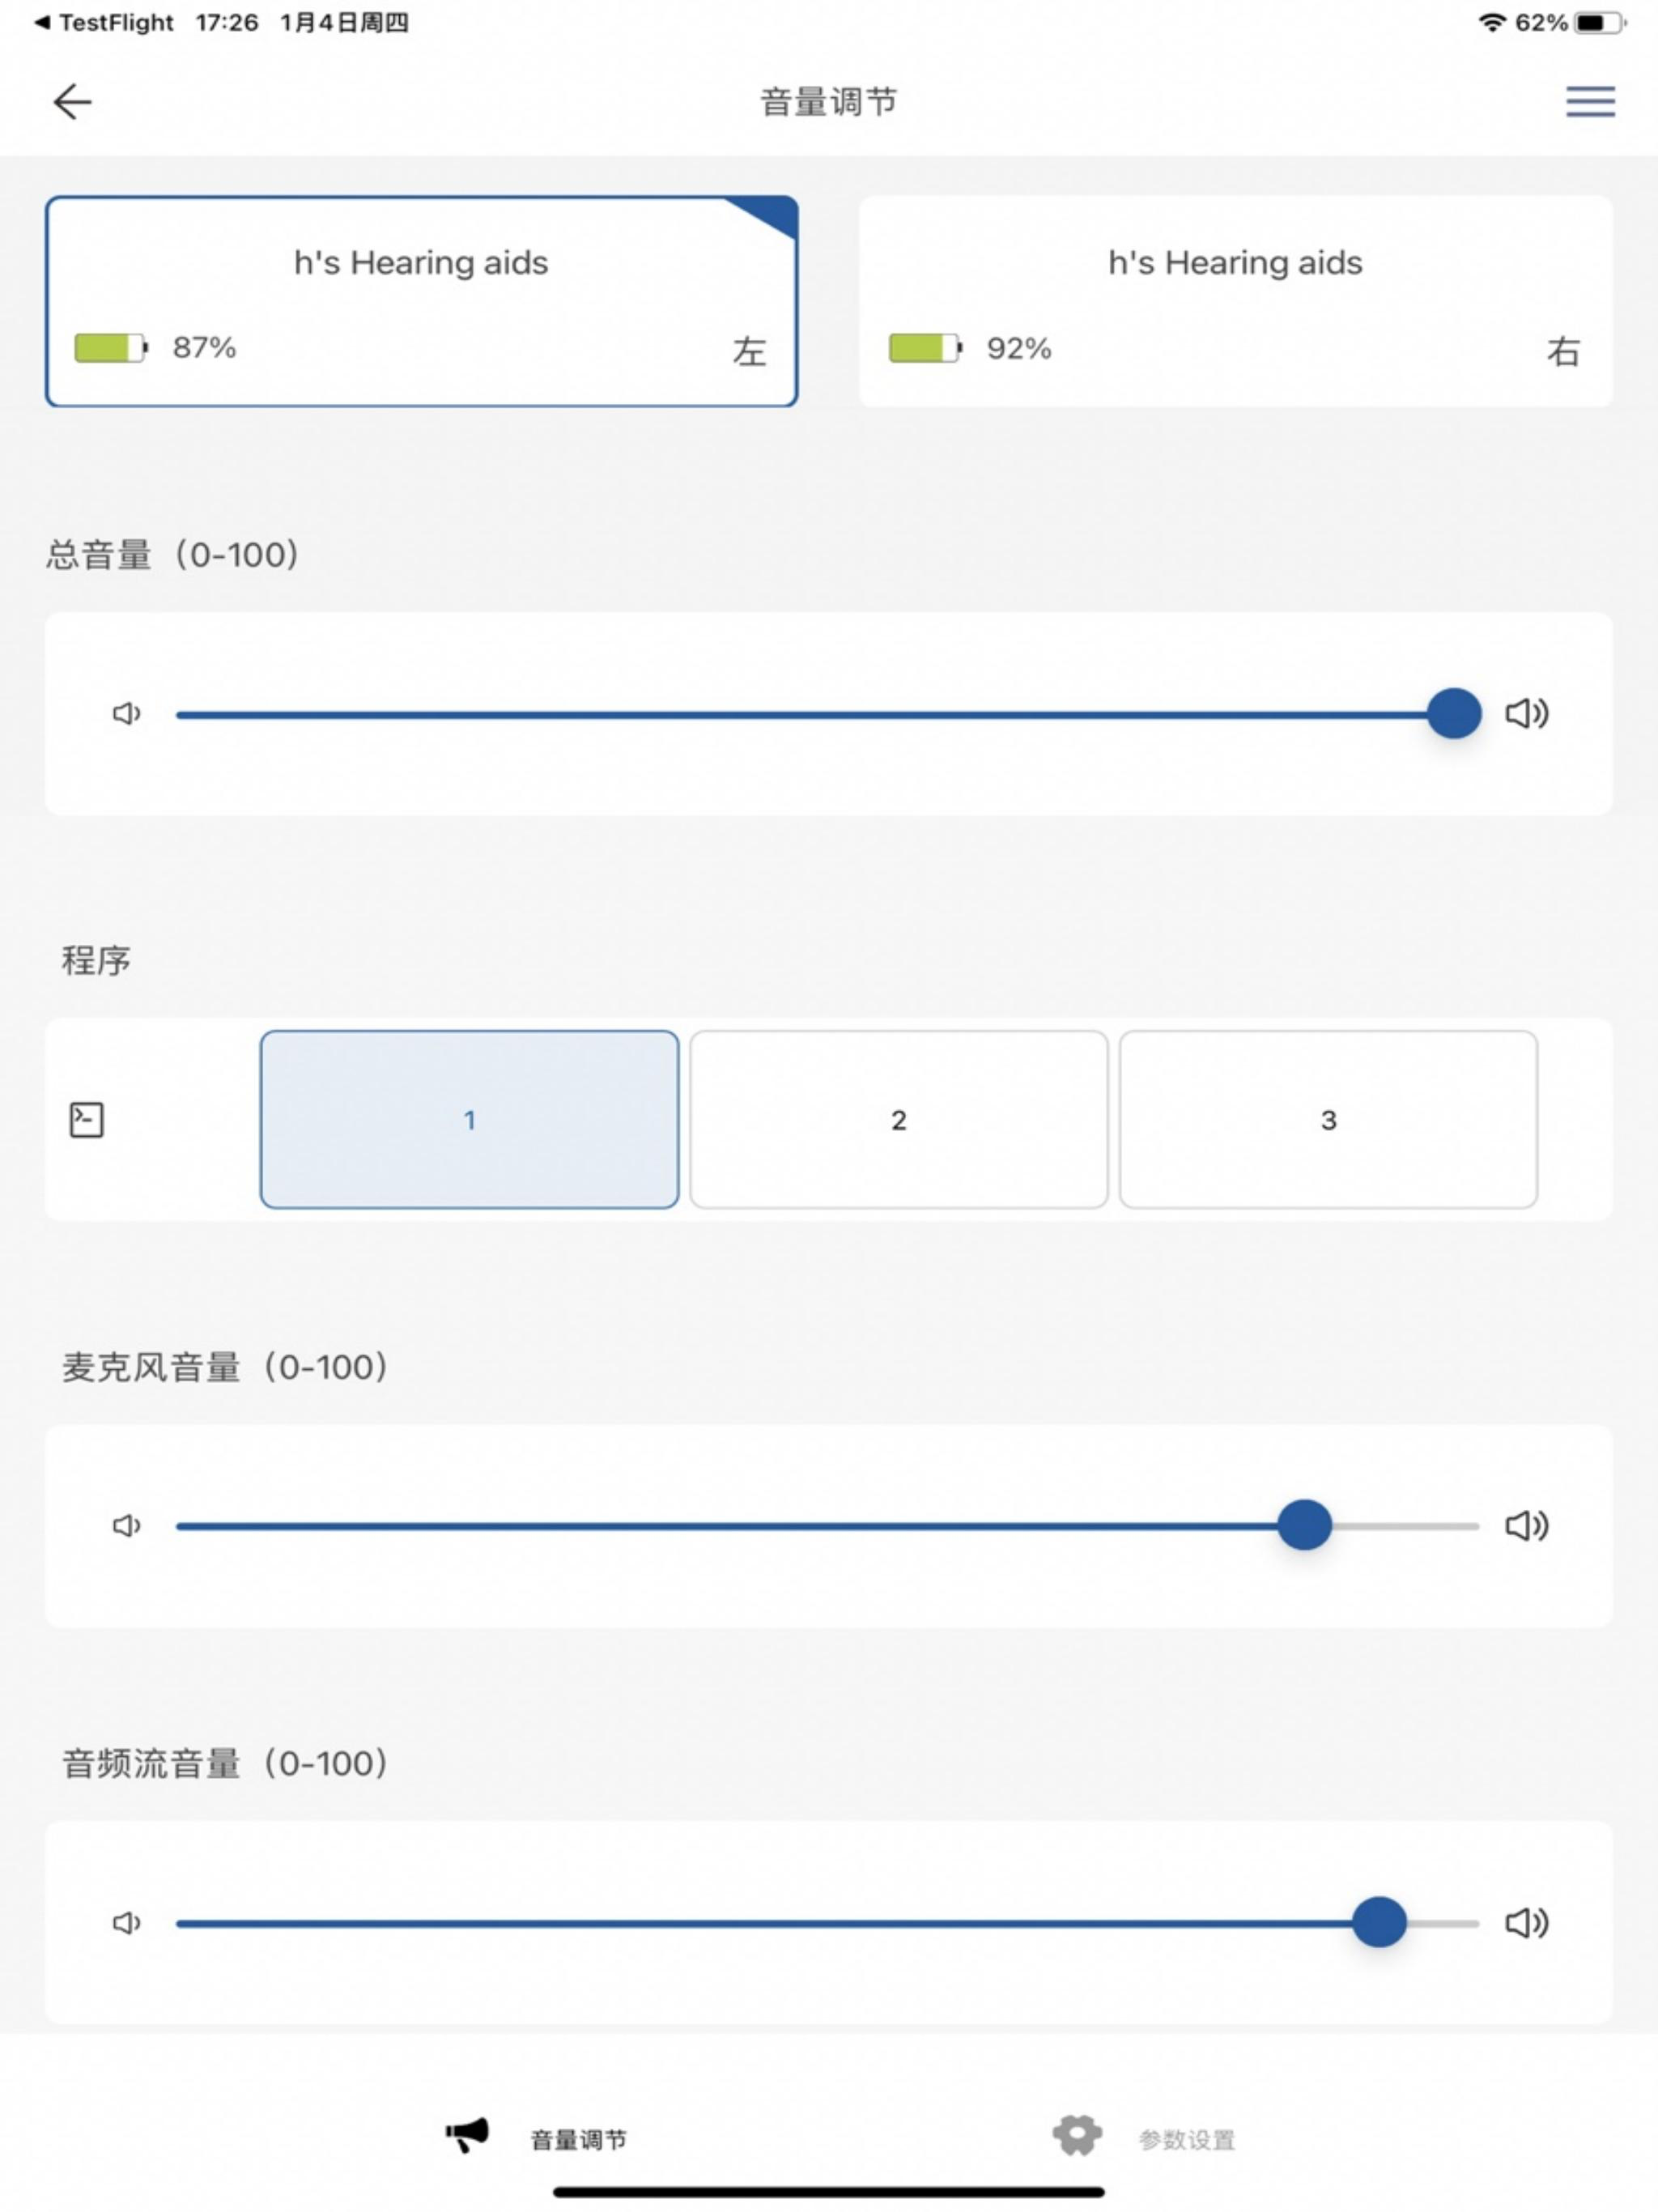The height and width of the screenshot is (2212, 1658).
Task: Choose program 3
Action: tap(1328, 1120)
